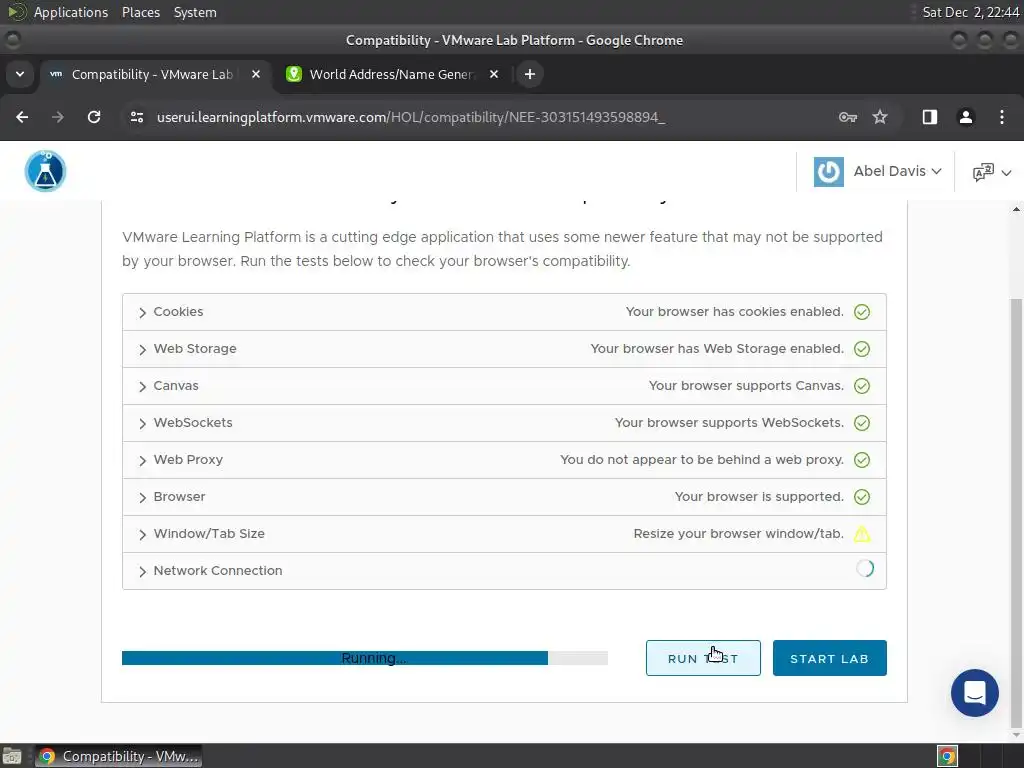Click the browser forward arrow
Image resolution: width=1024 pixels, height=768 pixels.
click(x=58, y=117)
